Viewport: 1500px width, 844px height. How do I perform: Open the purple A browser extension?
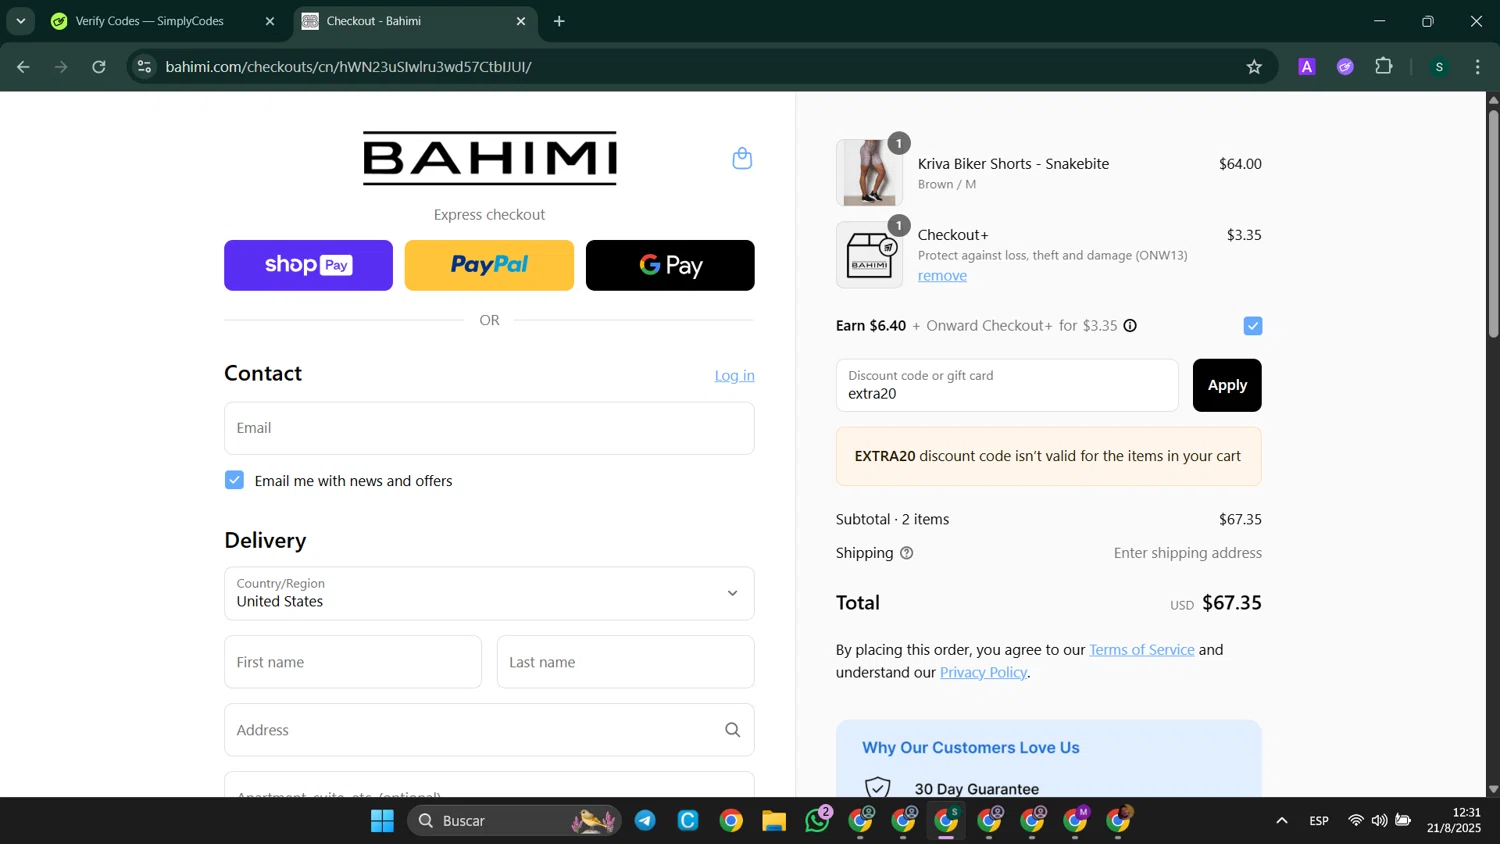click(x=1307, y=67)
